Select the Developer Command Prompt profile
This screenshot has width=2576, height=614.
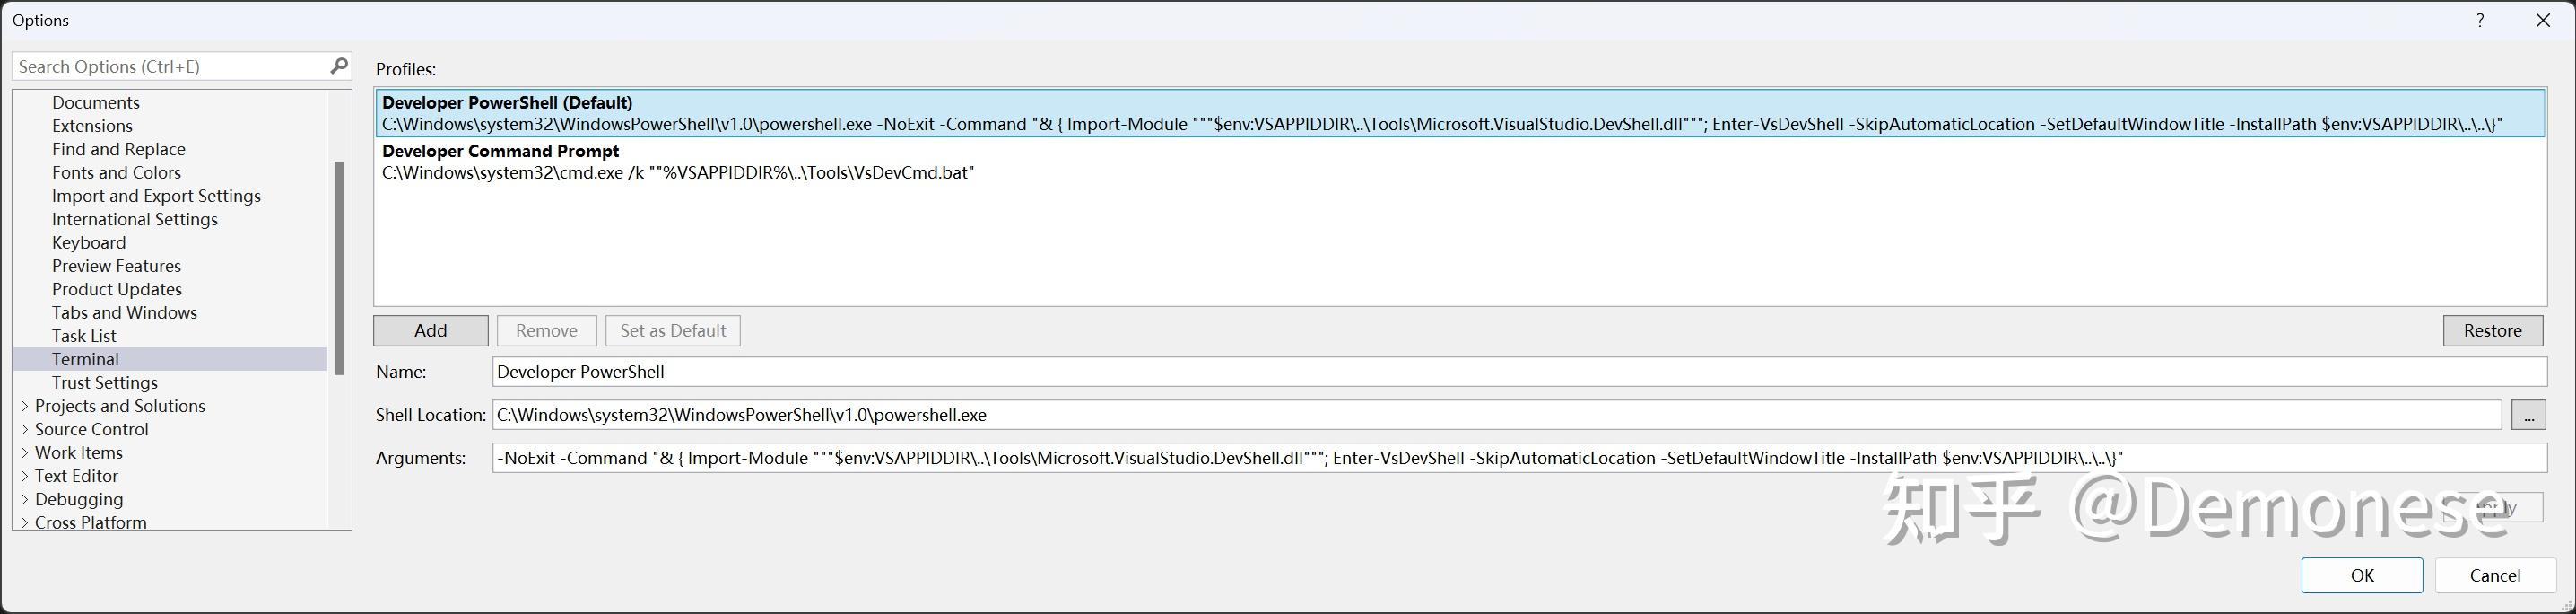pos(678,162)
